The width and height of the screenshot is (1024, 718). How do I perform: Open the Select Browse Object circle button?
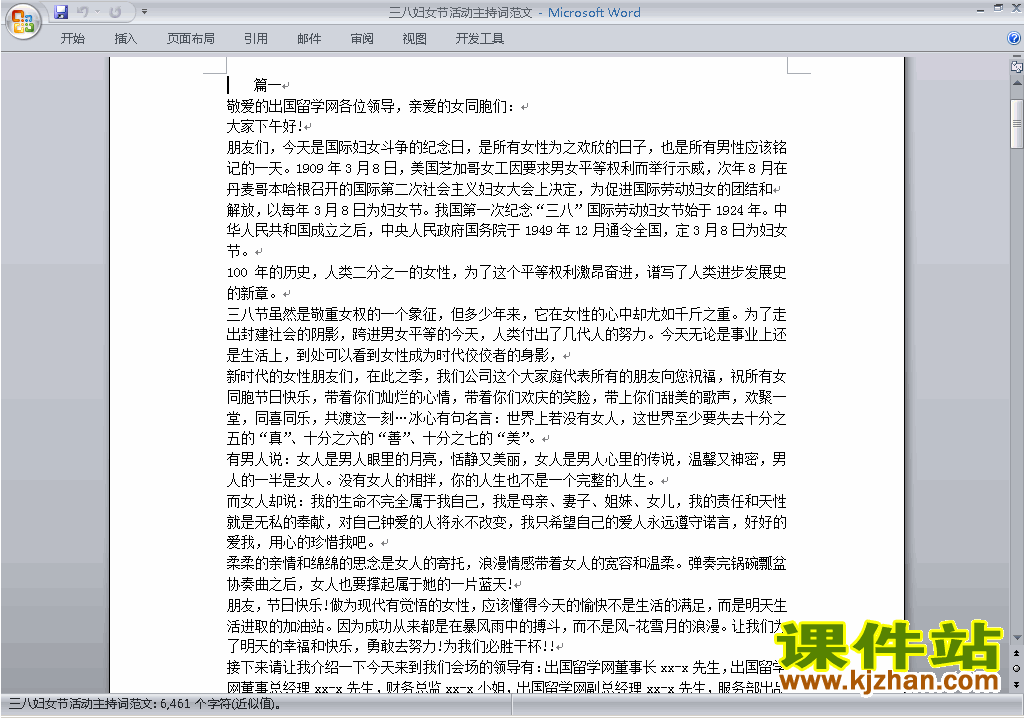pos(1017,668)
